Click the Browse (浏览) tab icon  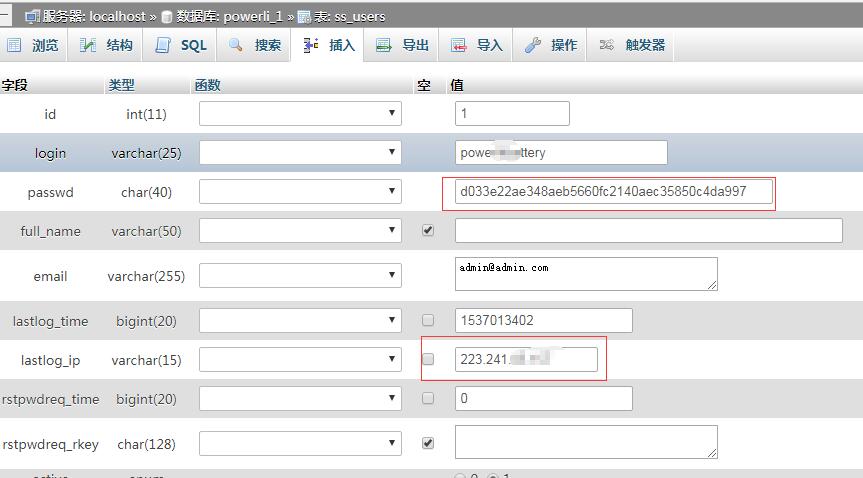coord(15,46)
